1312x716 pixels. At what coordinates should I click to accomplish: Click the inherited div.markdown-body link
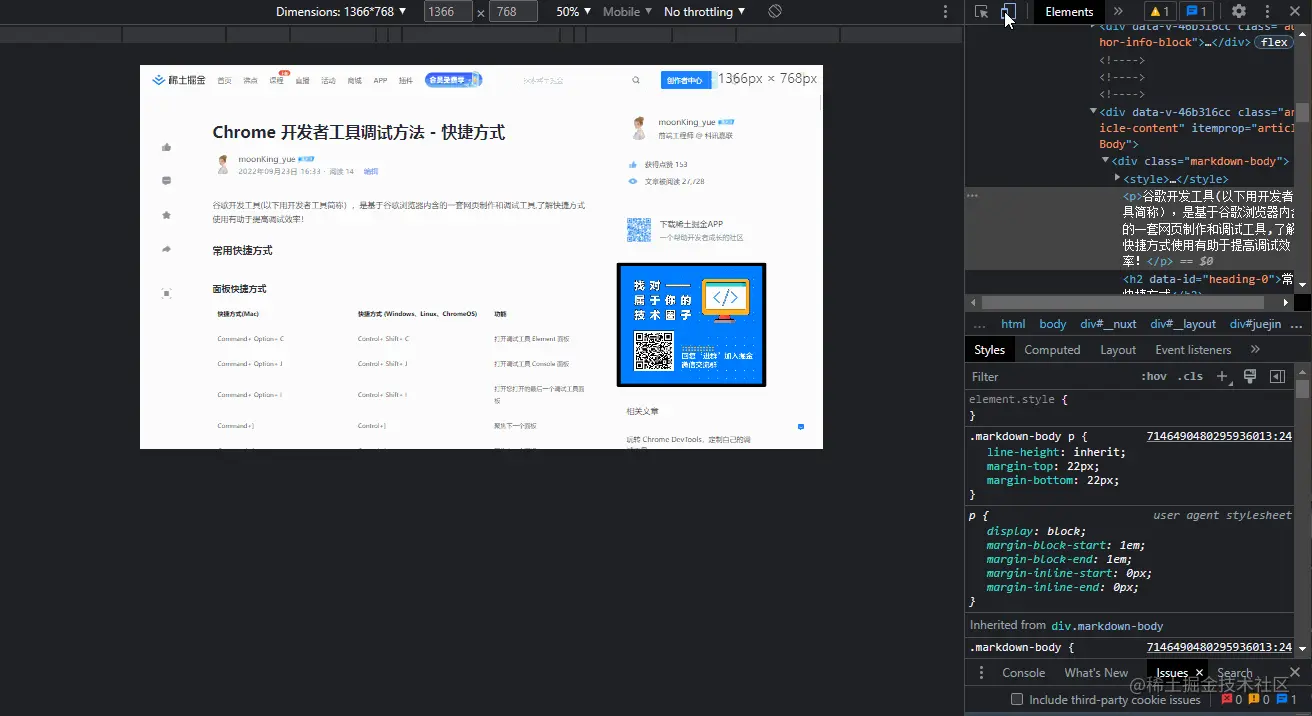click(1107, 626)
